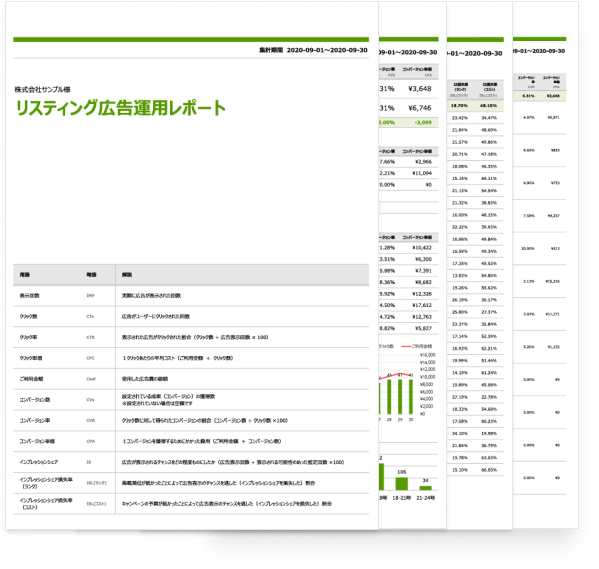Click the 用語 column header

[x=25, y=275]
